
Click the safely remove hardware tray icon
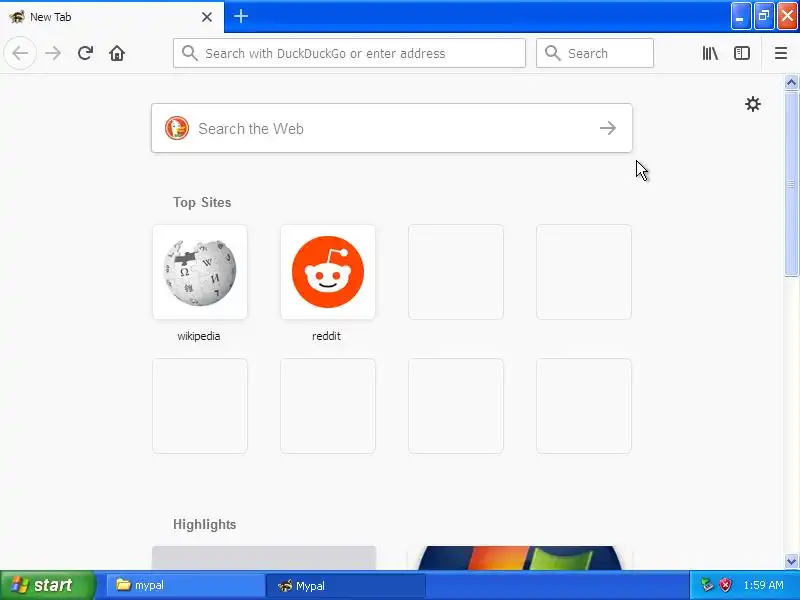pos(707,585)
